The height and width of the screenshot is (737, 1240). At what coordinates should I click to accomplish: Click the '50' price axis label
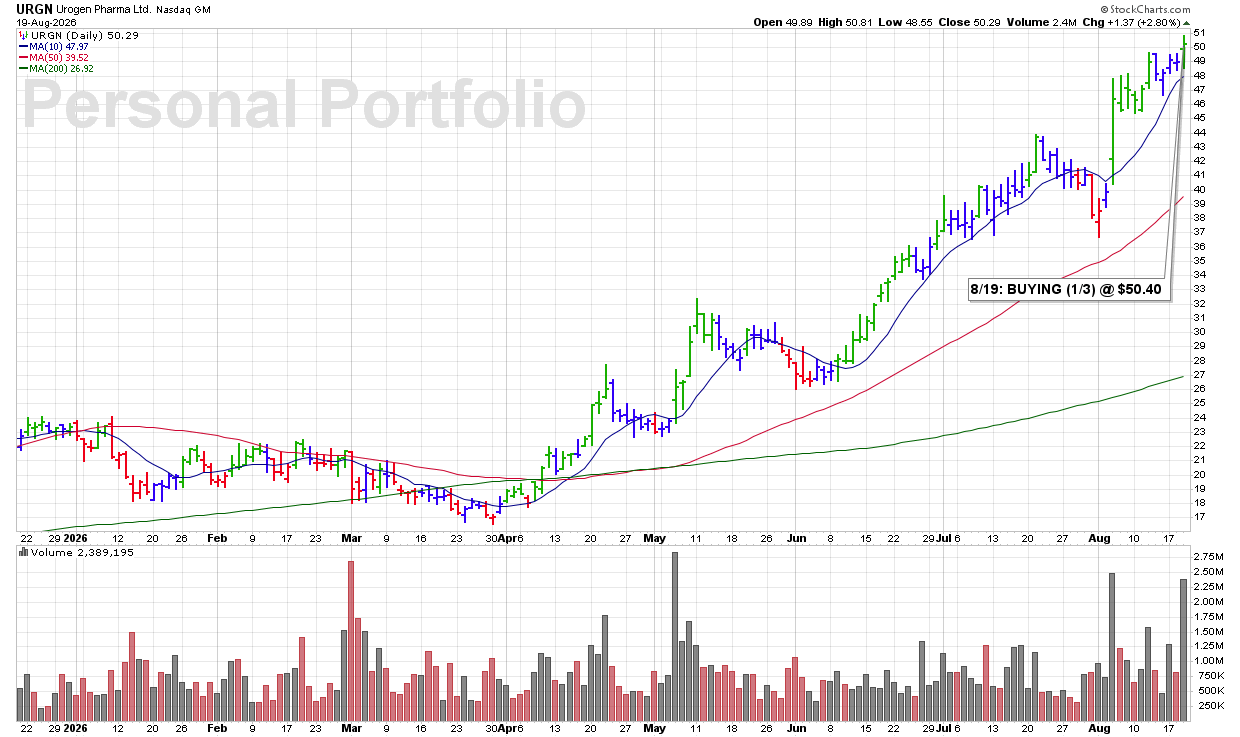click(1197, 47)
